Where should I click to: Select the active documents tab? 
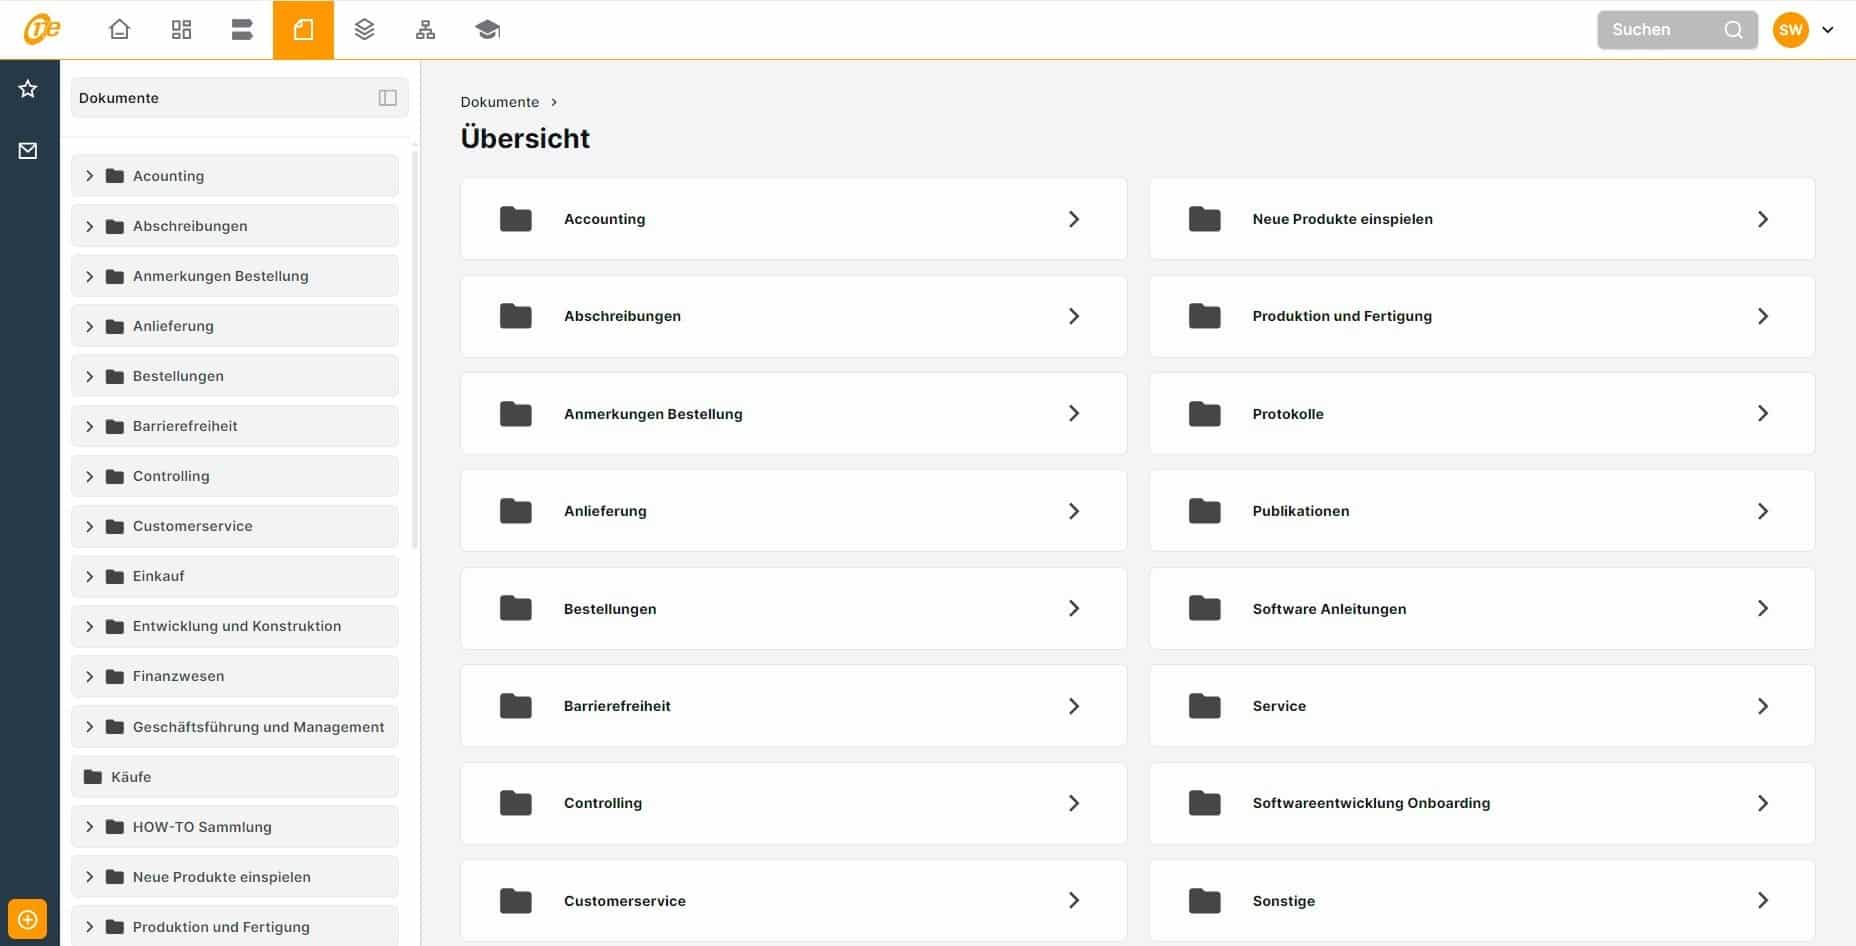coord(303,30)
